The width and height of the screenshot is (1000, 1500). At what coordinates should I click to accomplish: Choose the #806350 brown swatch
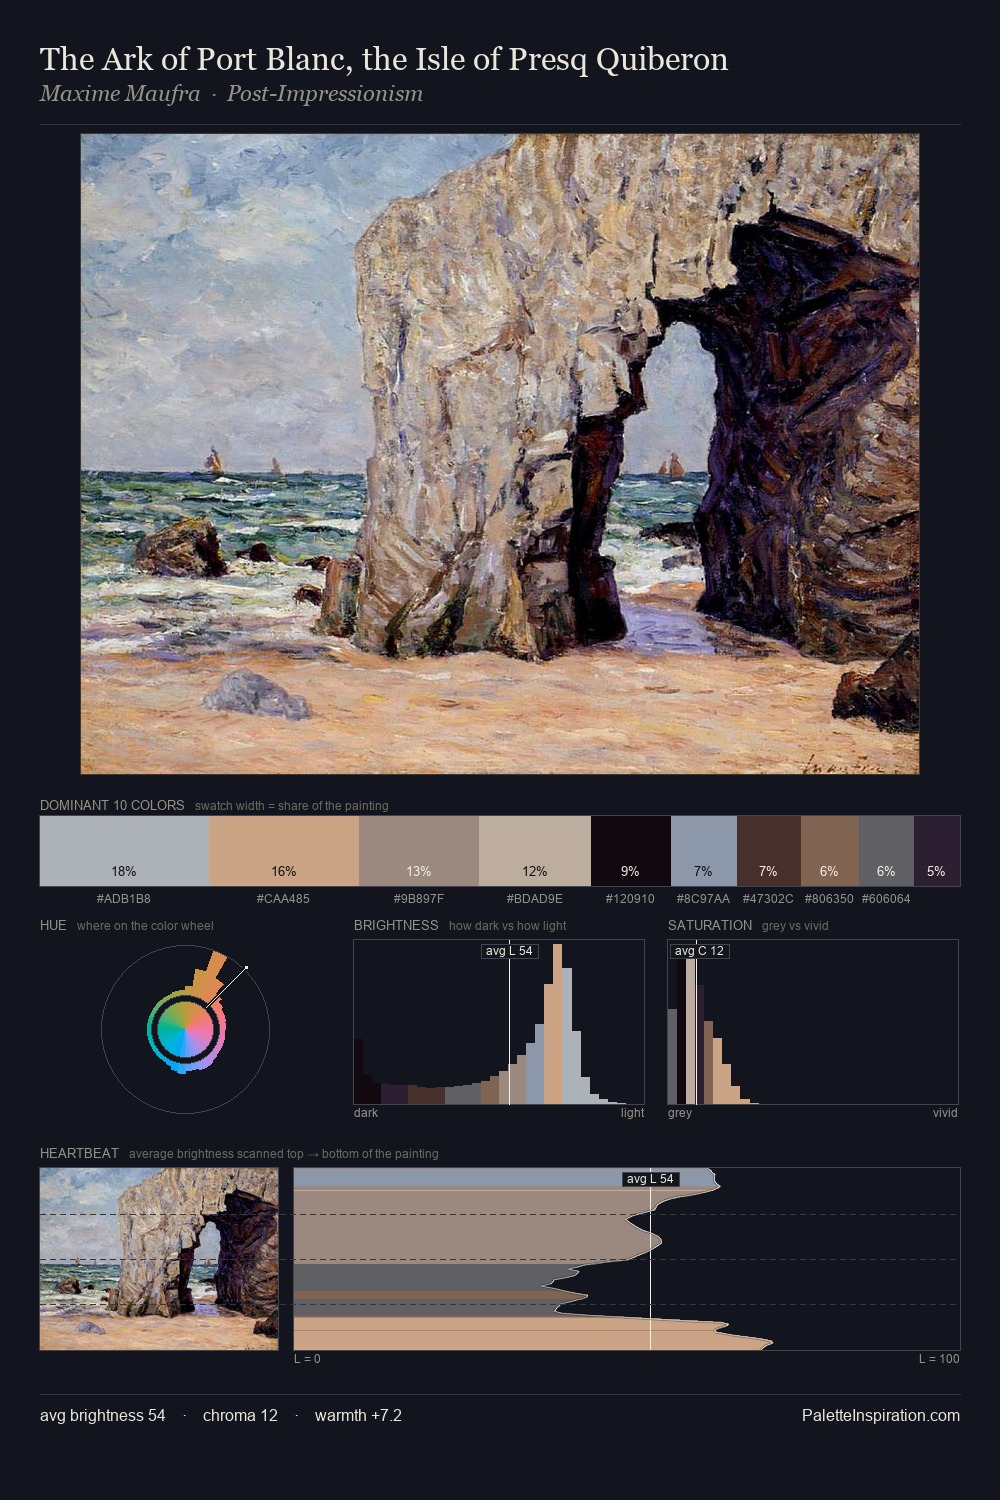pyautogui.click(x=830, y=851)
